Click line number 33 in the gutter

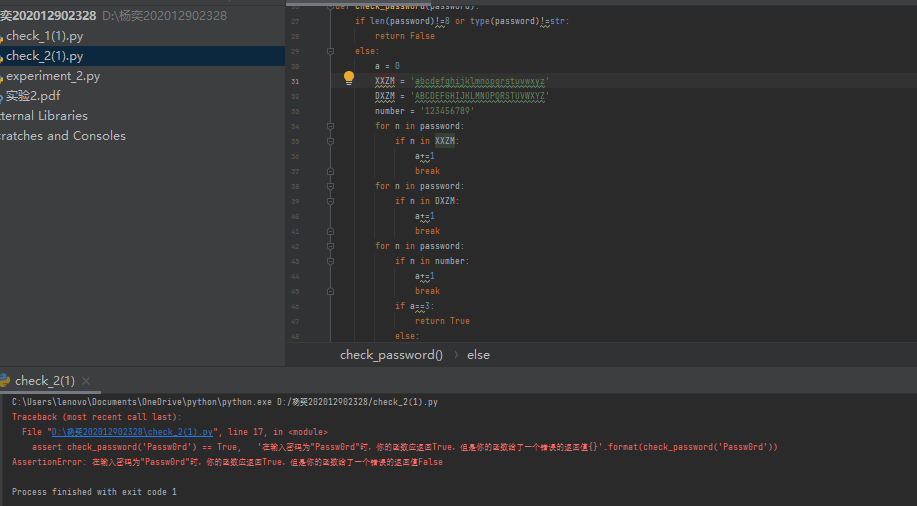click(x=294, y=111)
